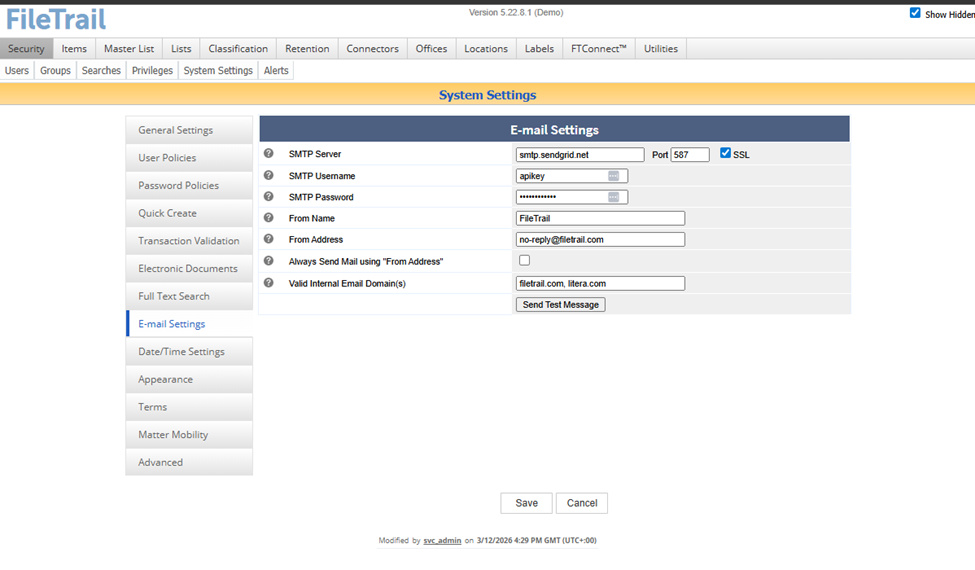Image resolution: width=975 pixels, height=570 pixels.
Task: Open the Classification tab
Action: pos(238,48)
